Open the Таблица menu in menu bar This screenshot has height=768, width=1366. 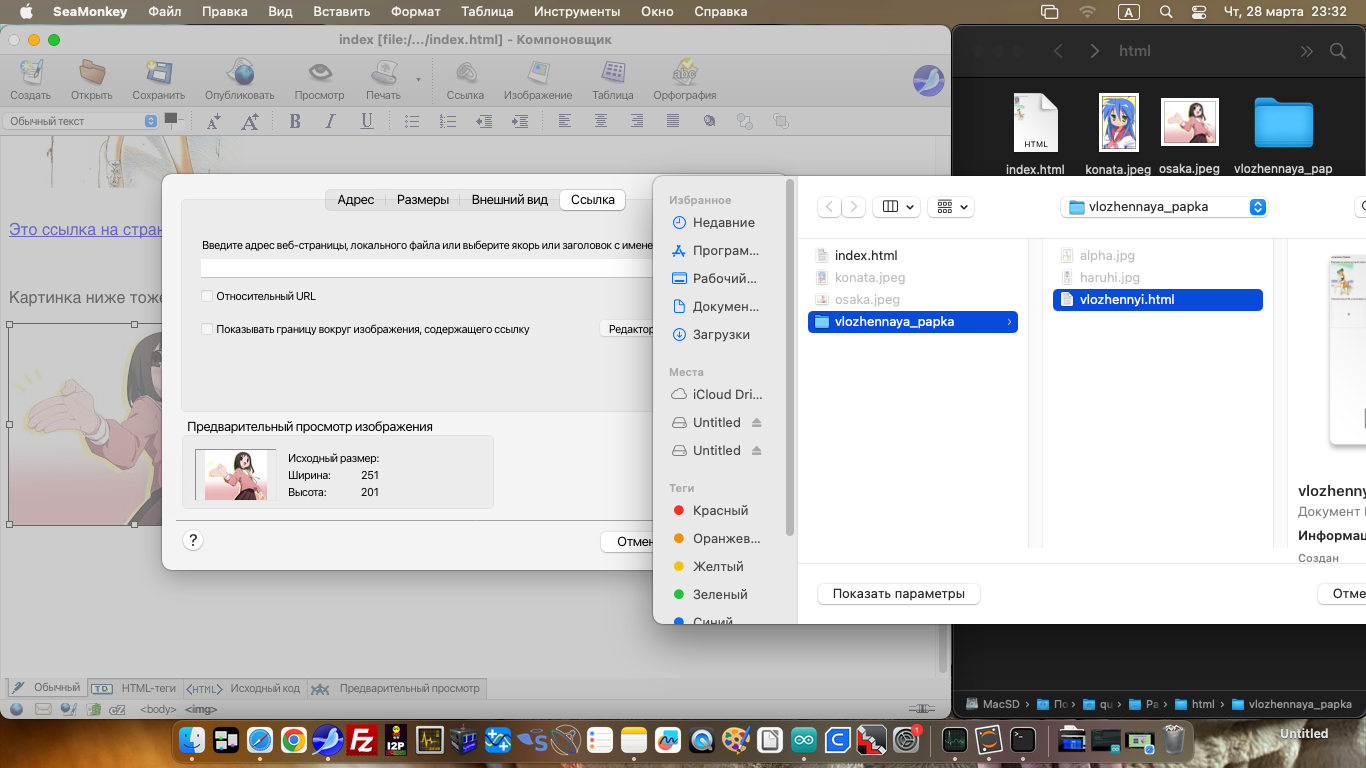coord(487,12)
